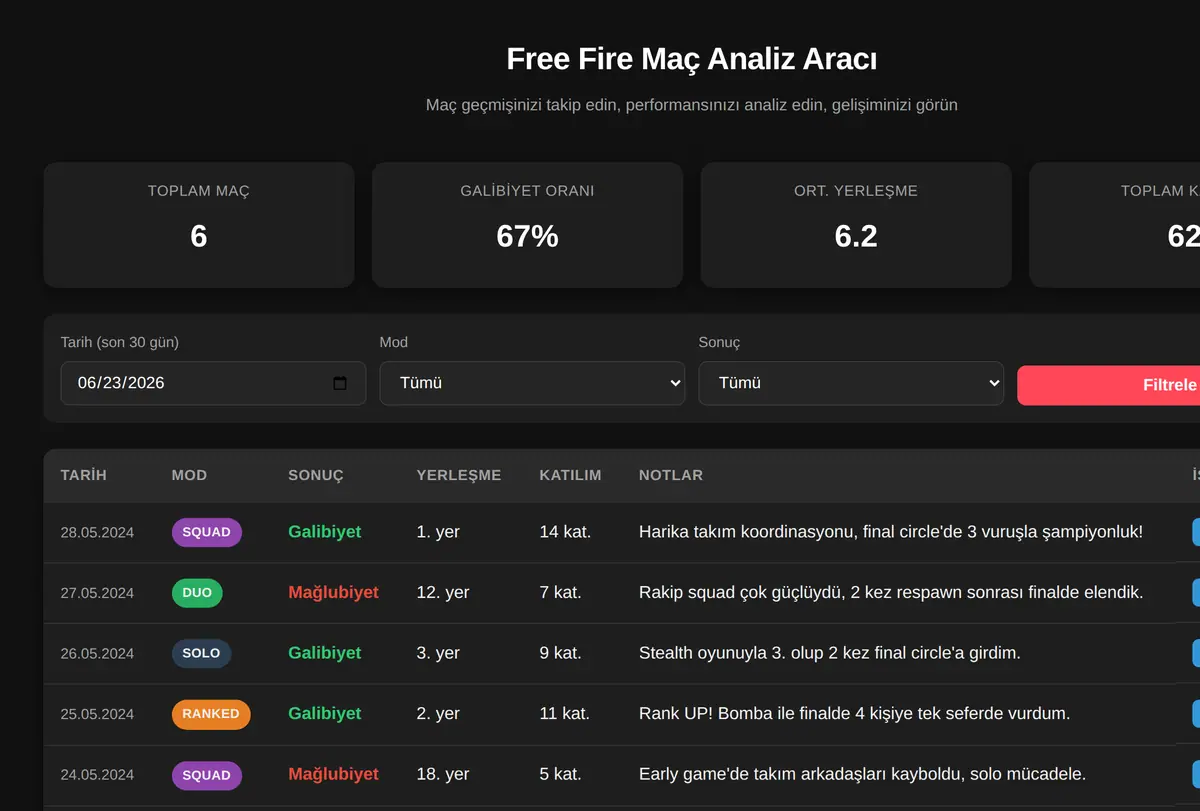
Task: Click the date 26.05.2024 in the table
Action: (x=97, y=653)
